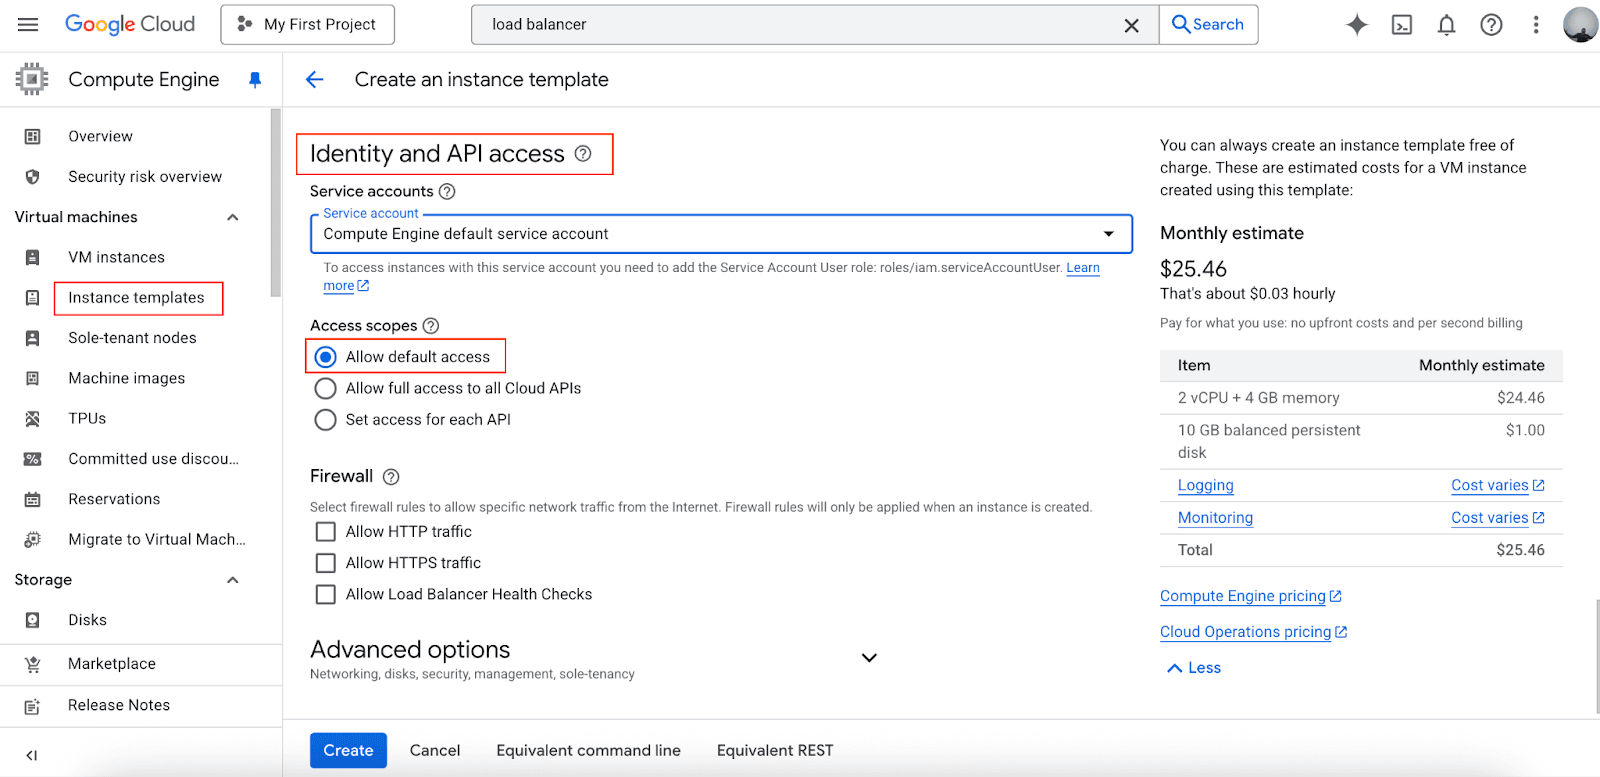
Task: Enable Allow HTTPS traffic checkbox
Action: 325,563
